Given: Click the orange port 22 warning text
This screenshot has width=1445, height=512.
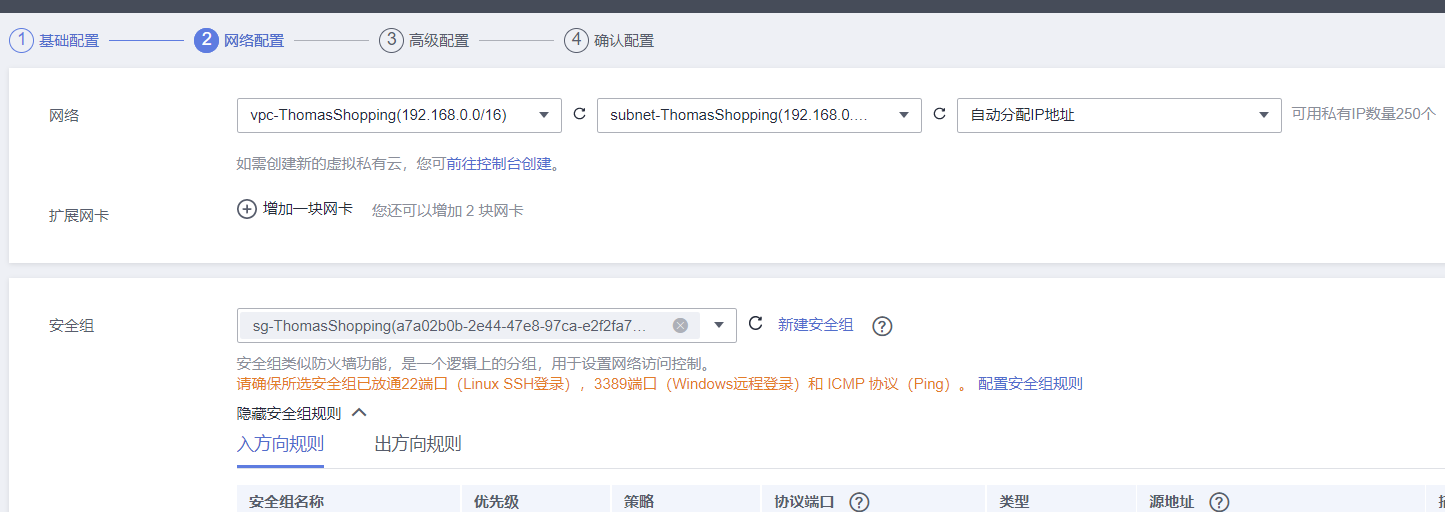Looking at the screenshot, I should tap(602, 384).
